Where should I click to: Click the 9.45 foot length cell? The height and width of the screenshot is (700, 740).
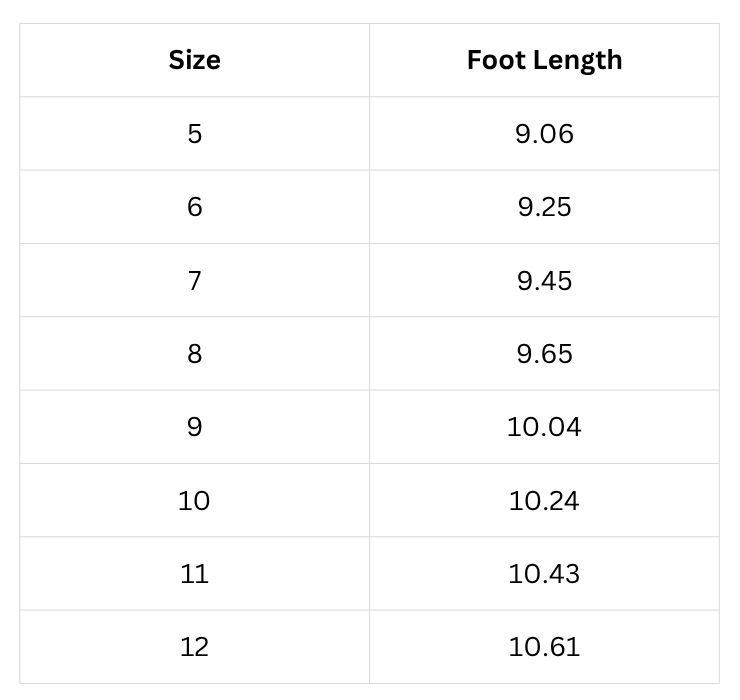pos(544,280)
